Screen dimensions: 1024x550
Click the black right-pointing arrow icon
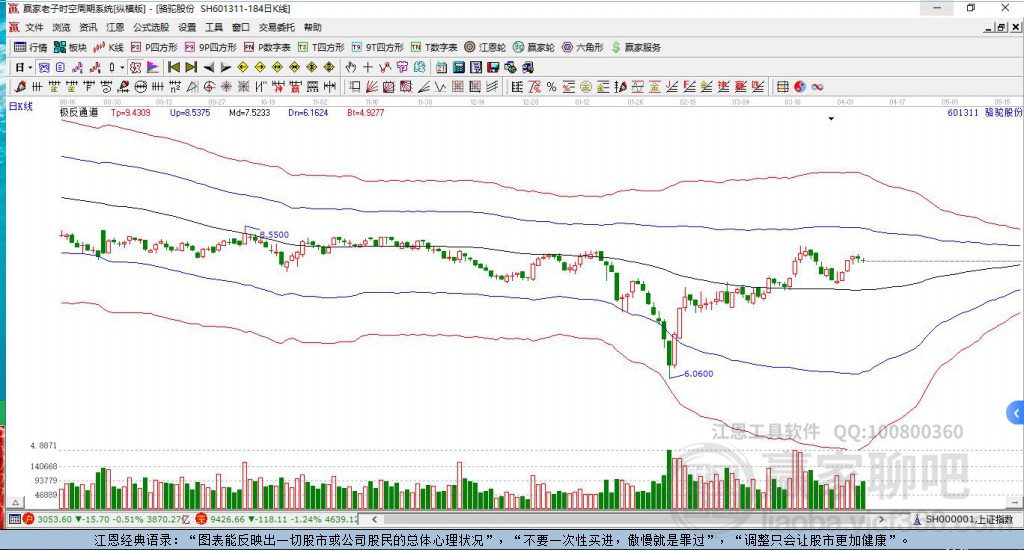[x=225, y=67]
